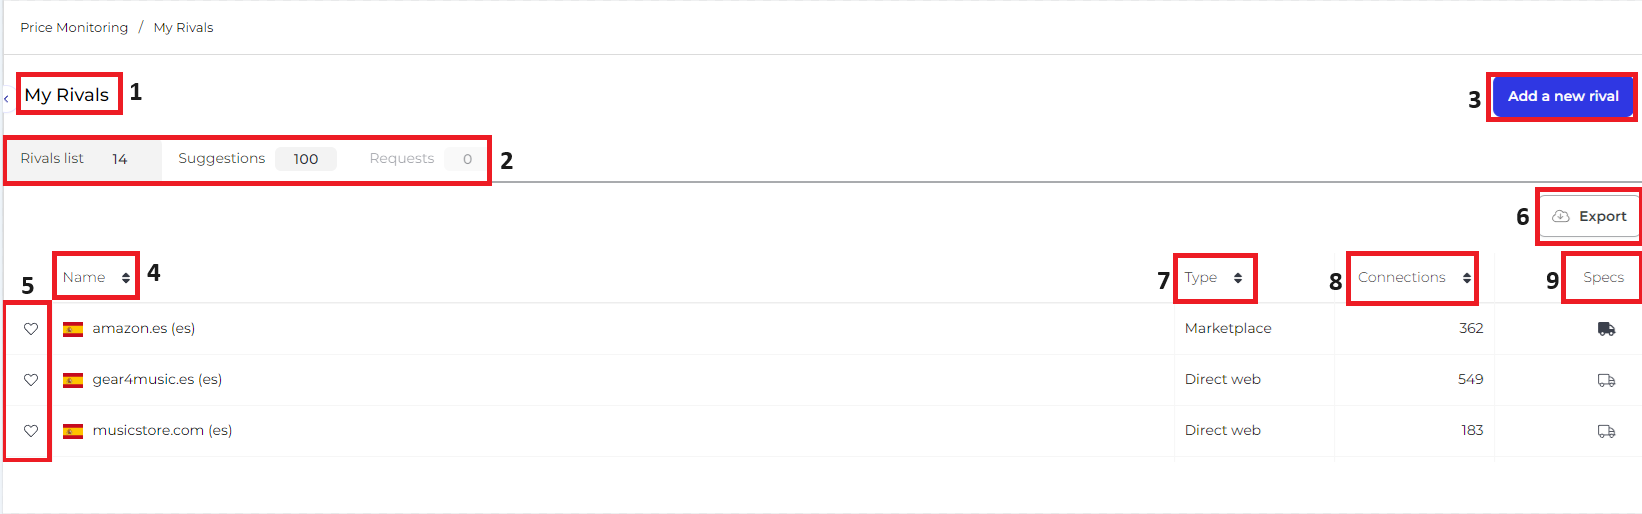Click the gear4music.es delivery truck icon

(x=1606, y=380)
